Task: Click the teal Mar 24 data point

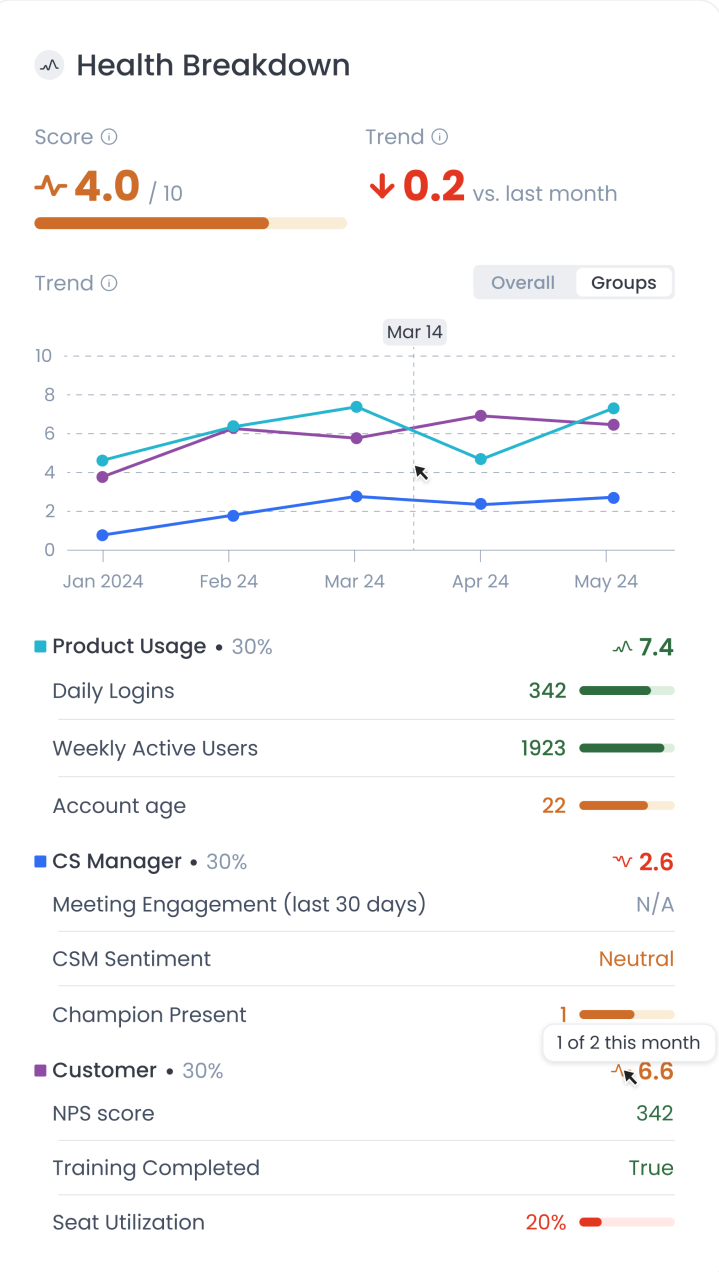Action: coord(355,407)
